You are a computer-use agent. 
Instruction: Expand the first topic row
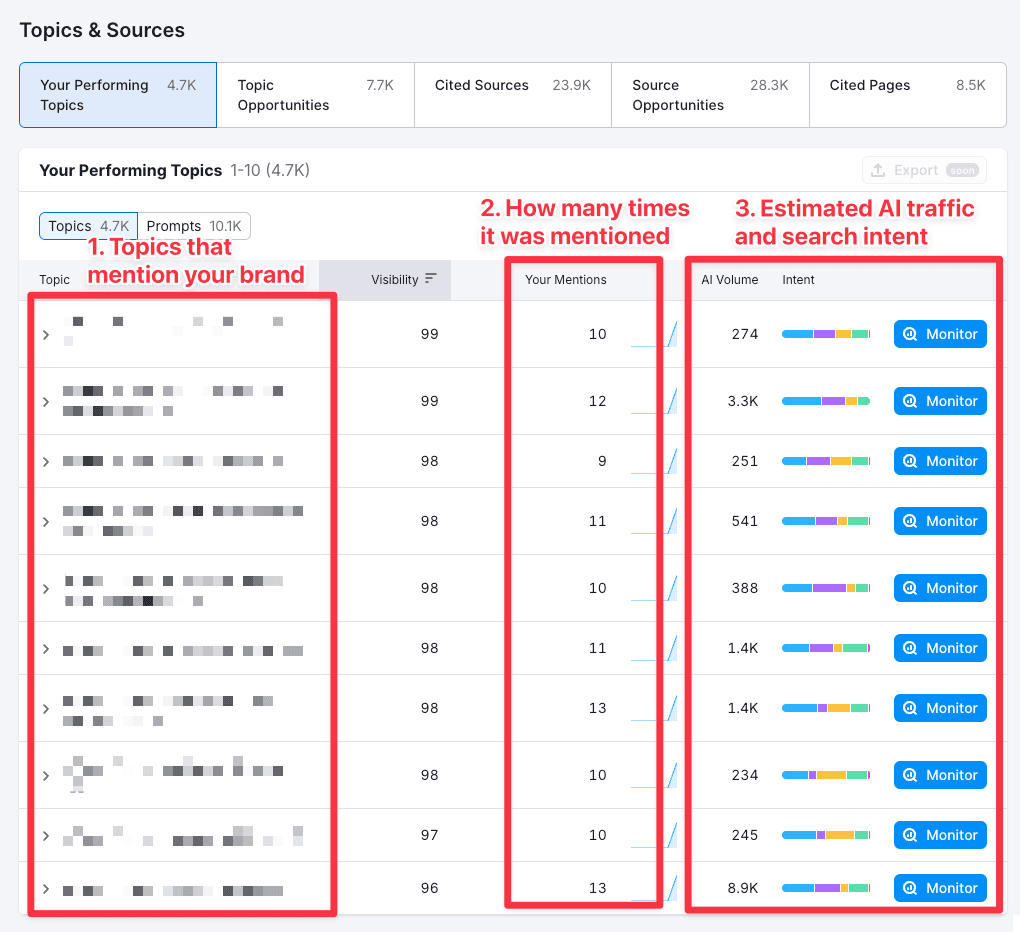click(45, 334)
